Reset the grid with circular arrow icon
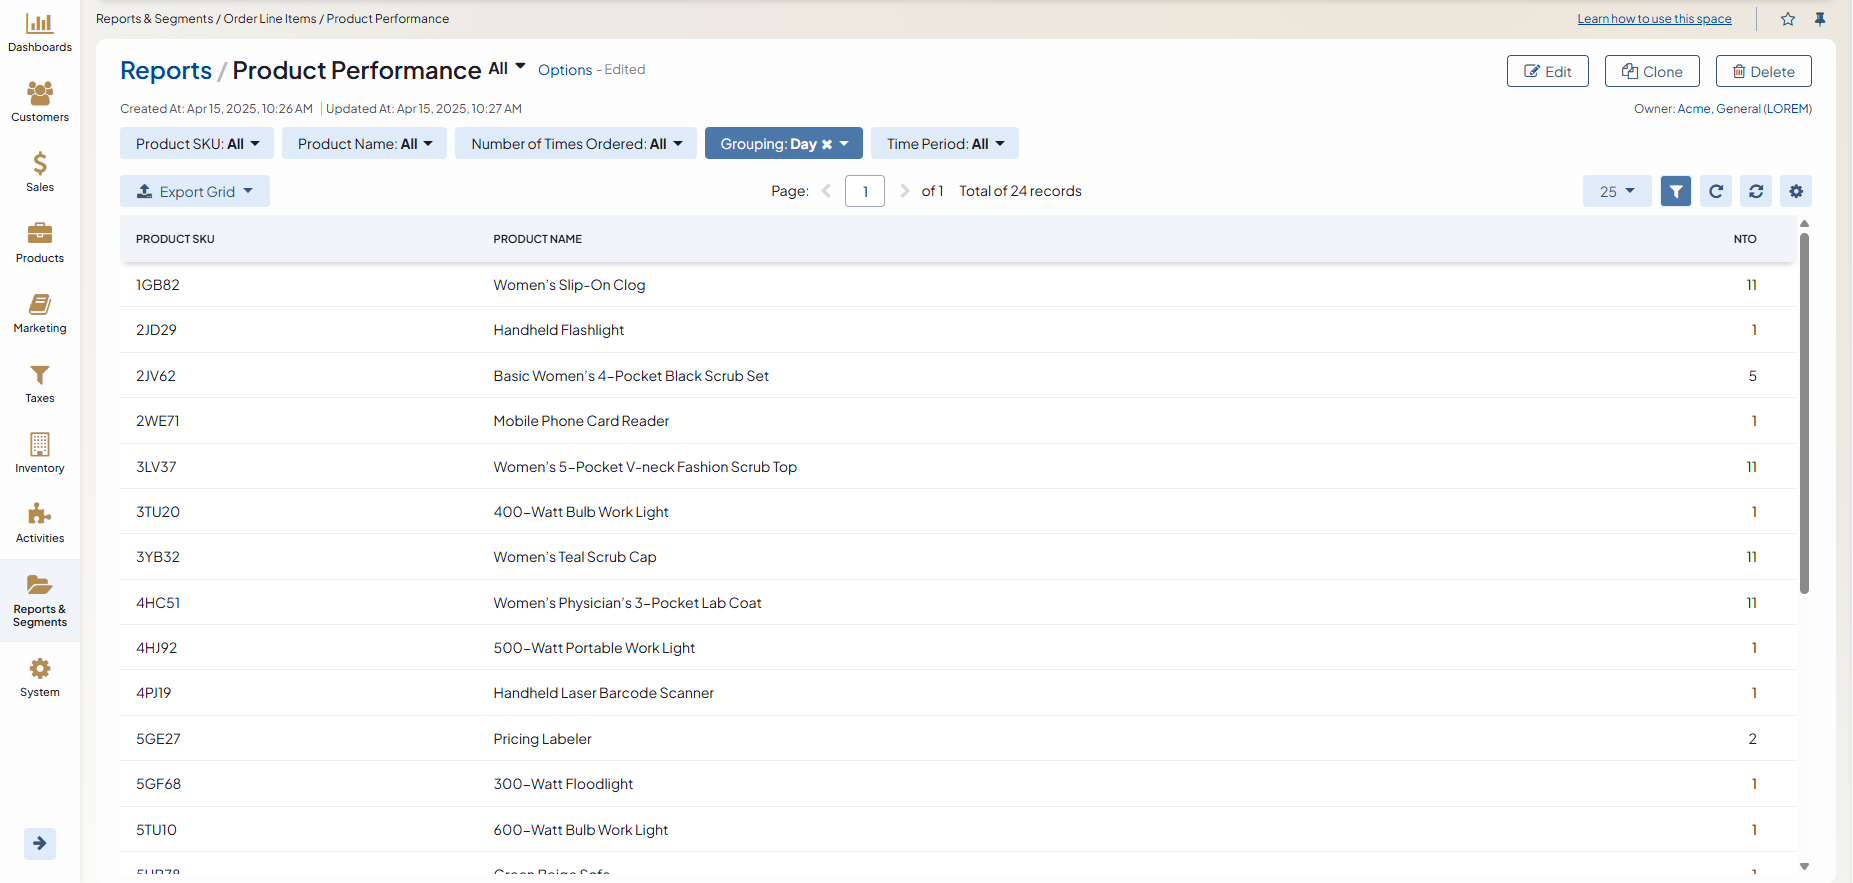Viewport: 1853px width, 883px height. tap(1716, 191)
